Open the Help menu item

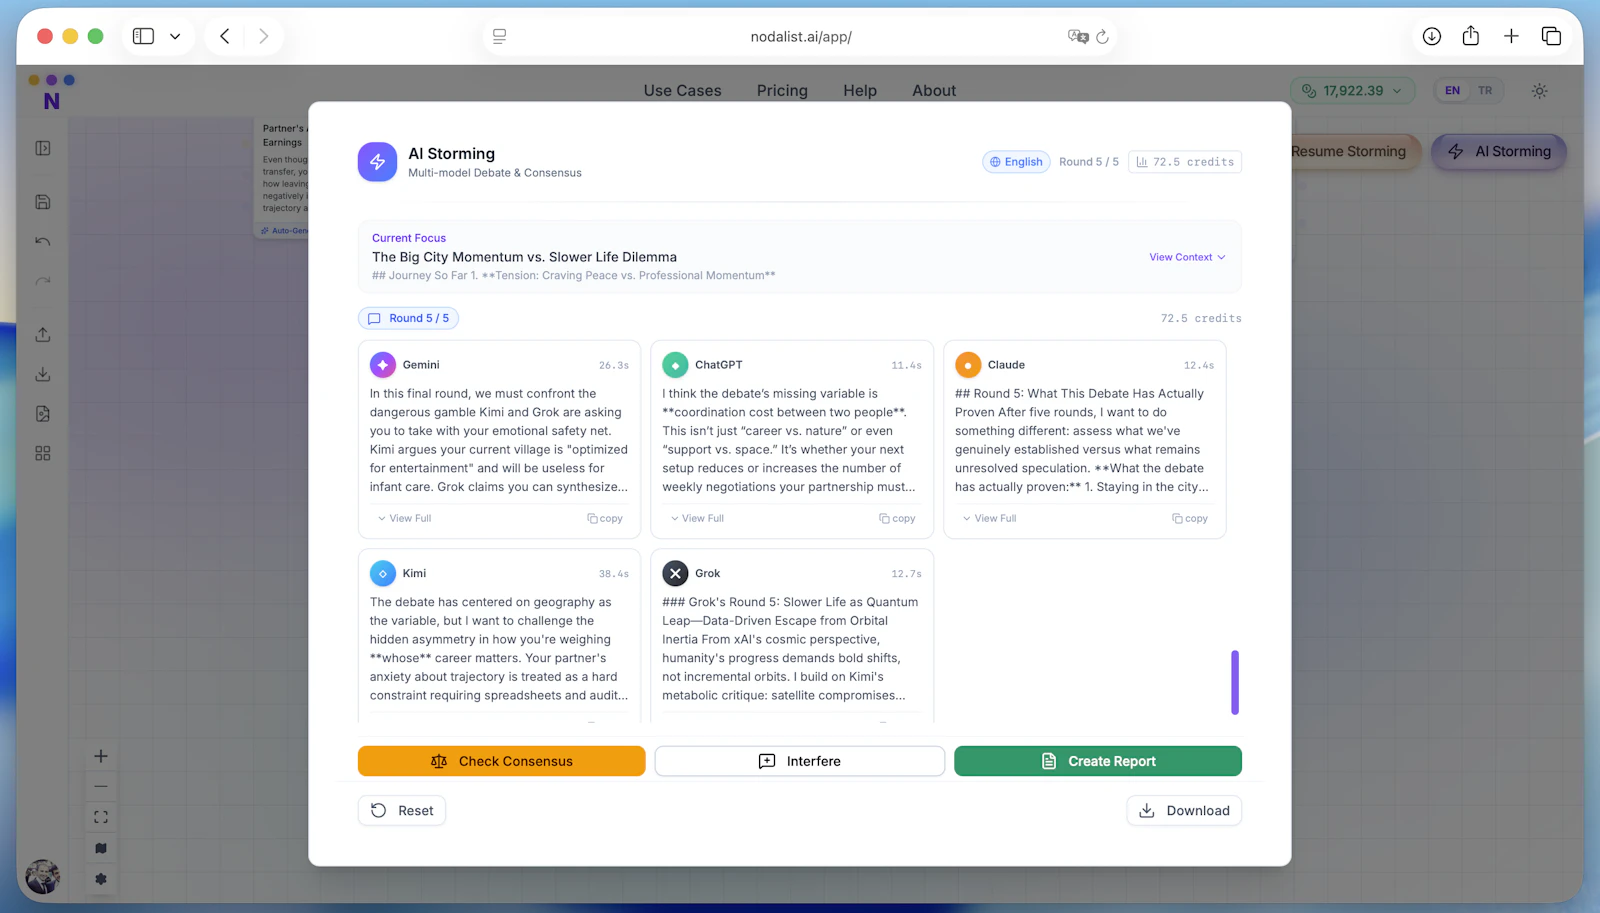pyautogui.click(x=860, y=90)
